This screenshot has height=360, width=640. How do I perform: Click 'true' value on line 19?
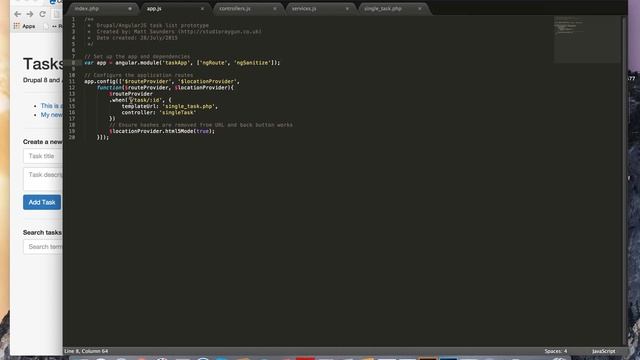click(x=202, y=131)
